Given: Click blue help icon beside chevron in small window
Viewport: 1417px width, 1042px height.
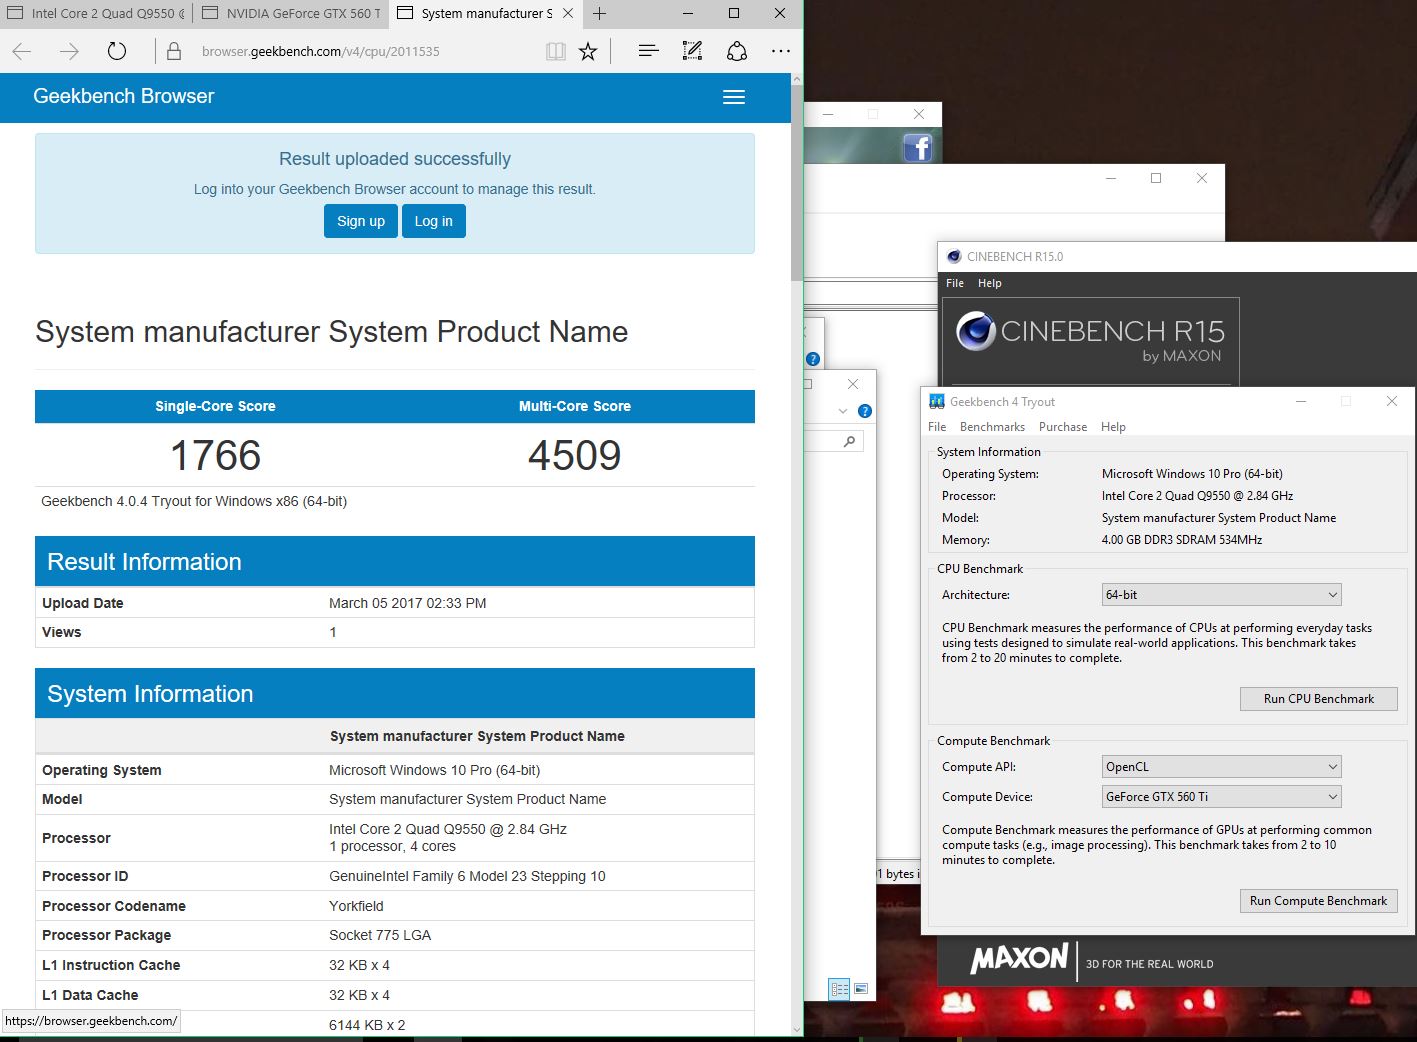Looking at the screenshot, I should [865, 411].
